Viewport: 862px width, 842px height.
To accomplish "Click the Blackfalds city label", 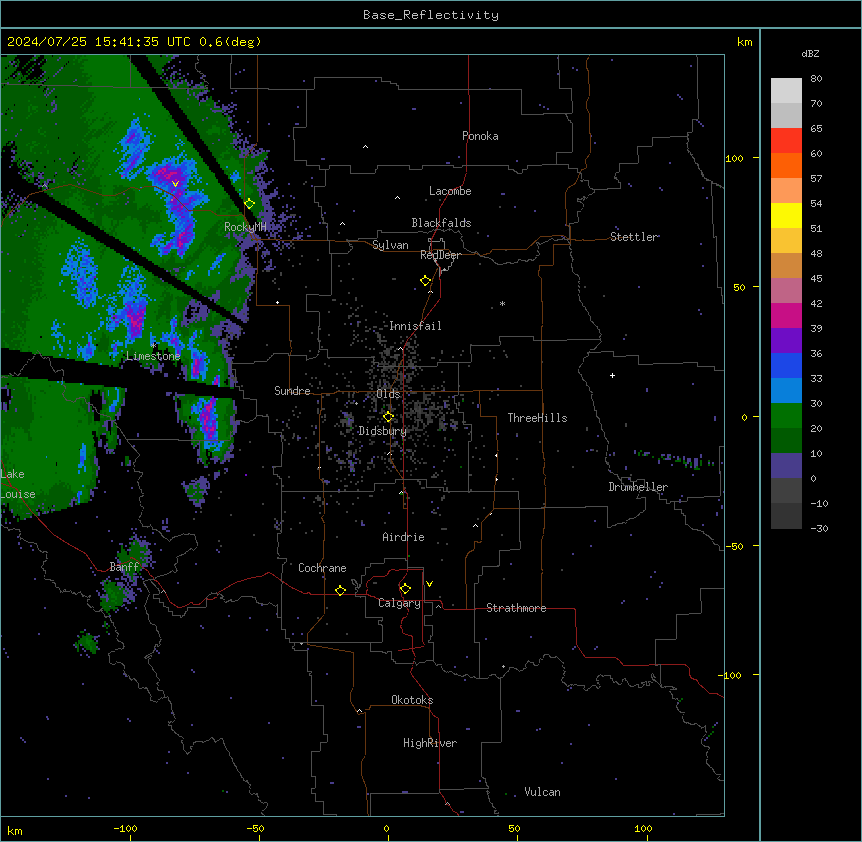I will click(x=441, y=223).
